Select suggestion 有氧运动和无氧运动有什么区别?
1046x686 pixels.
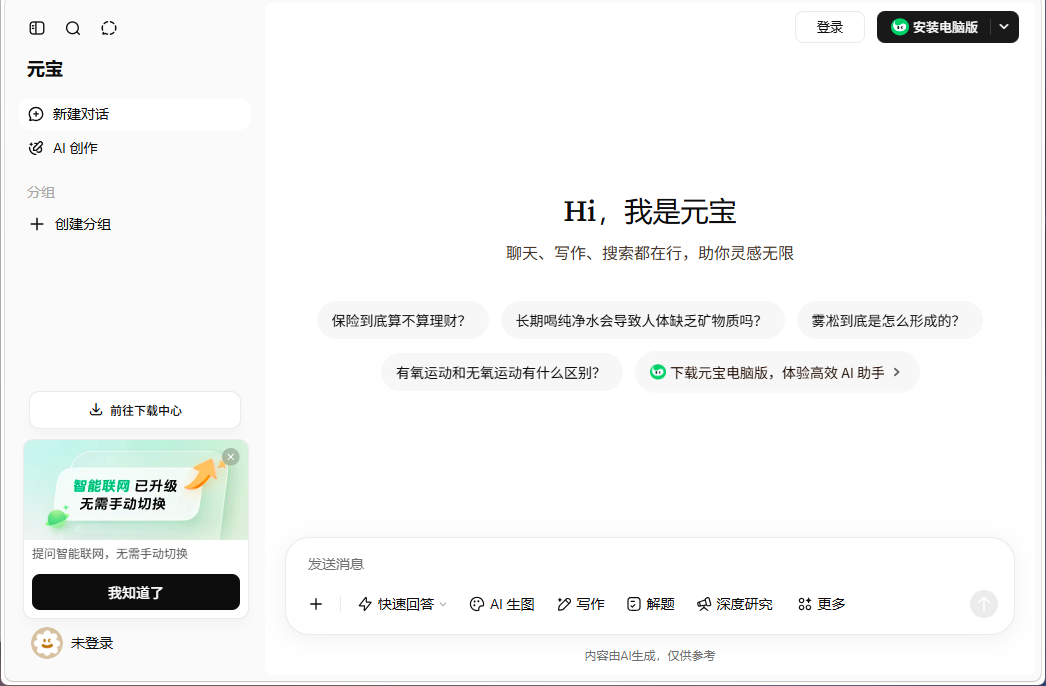tap(502, 372)
